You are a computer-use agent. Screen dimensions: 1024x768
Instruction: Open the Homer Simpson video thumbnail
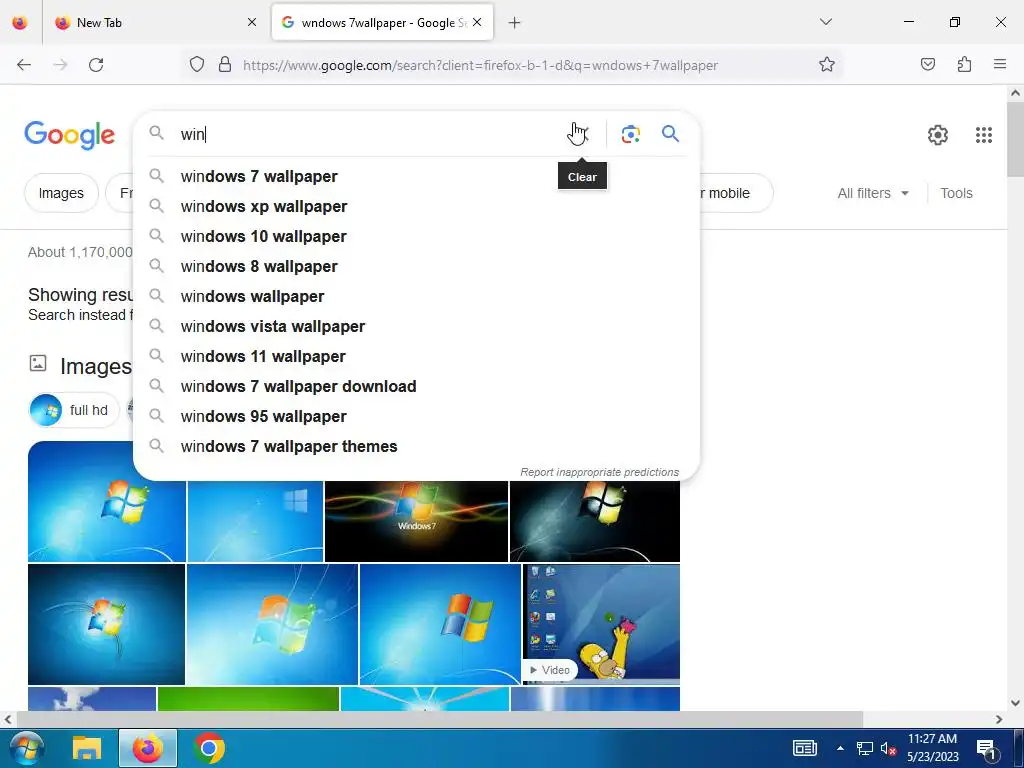[x=601, y=624]
